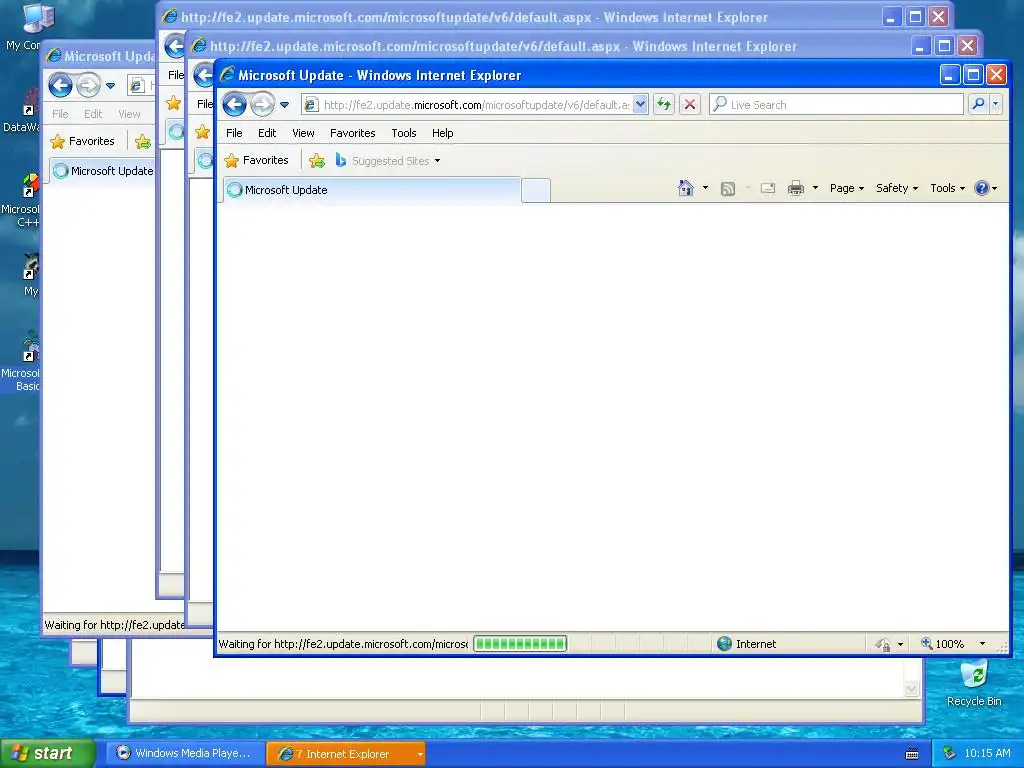Click back button in leftmost Microsoft Update window
The width and height of the screenshot is (1024, 768).
click(60, 85)
